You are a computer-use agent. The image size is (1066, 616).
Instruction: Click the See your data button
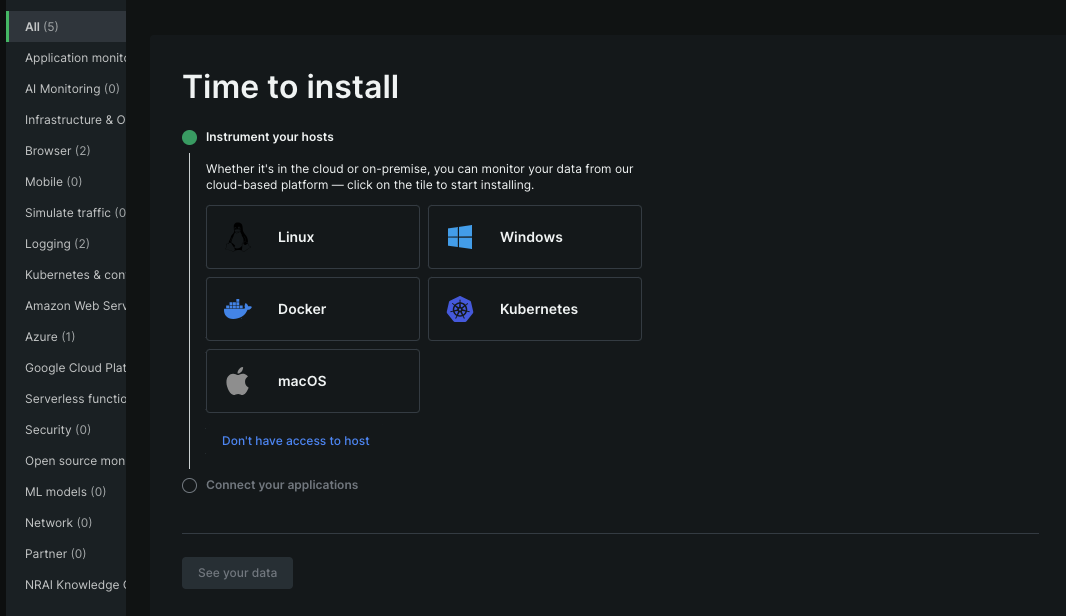click(x=237, y=573)
